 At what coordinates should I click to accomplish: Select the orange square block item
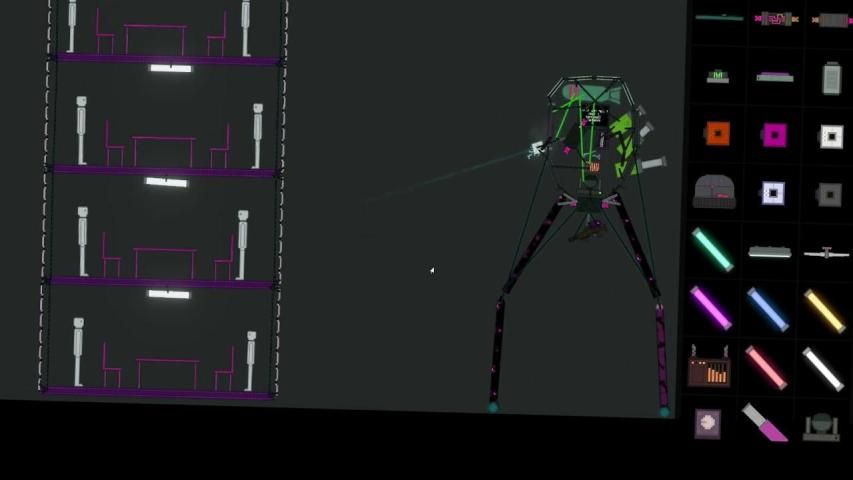(717, 134)
